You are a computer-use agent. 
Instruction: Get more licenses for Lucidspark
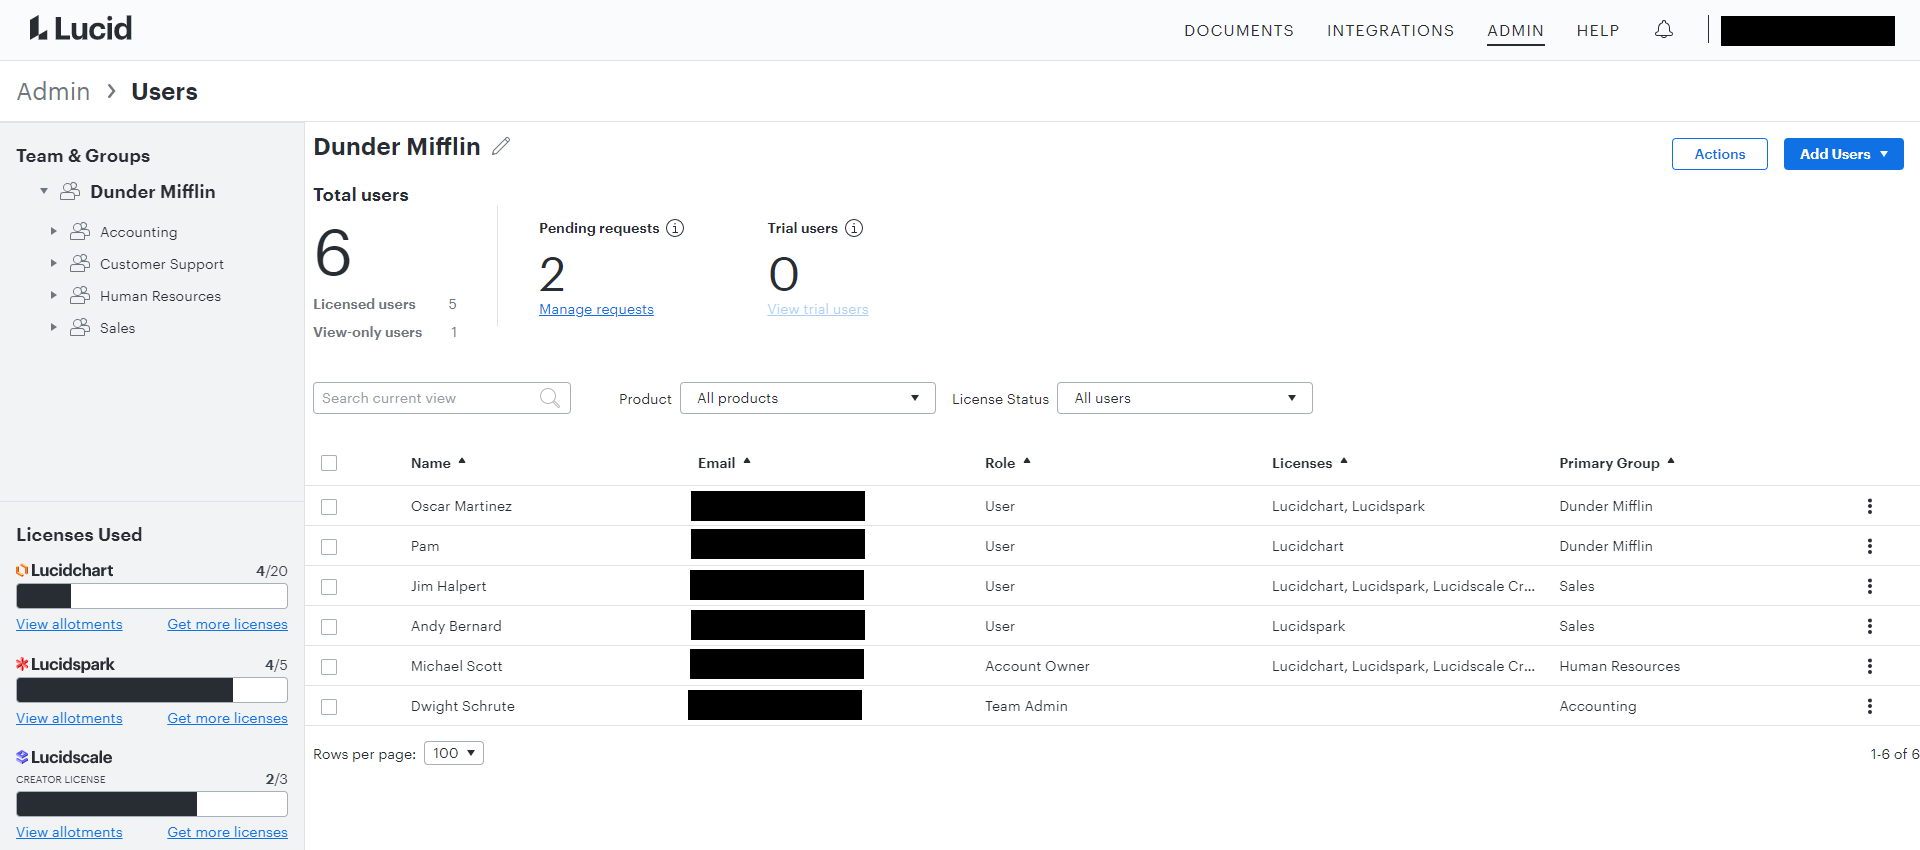227,718
